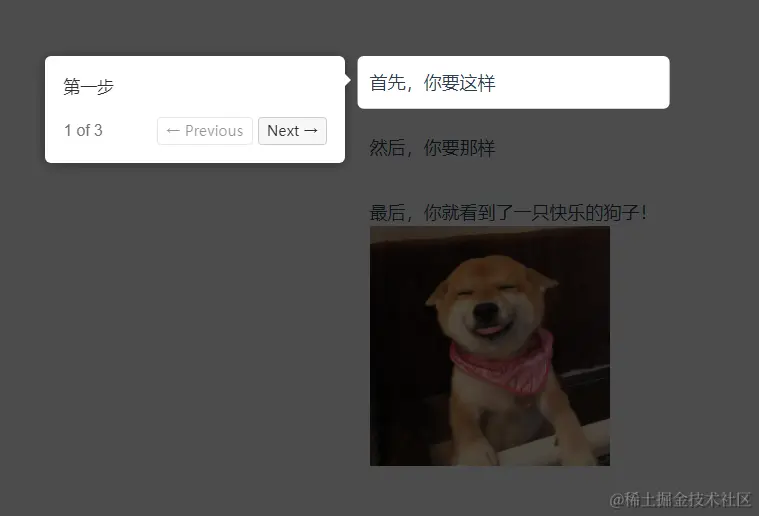
Task: Click the text '然后，你要那样'
Action: coord(432,148)
